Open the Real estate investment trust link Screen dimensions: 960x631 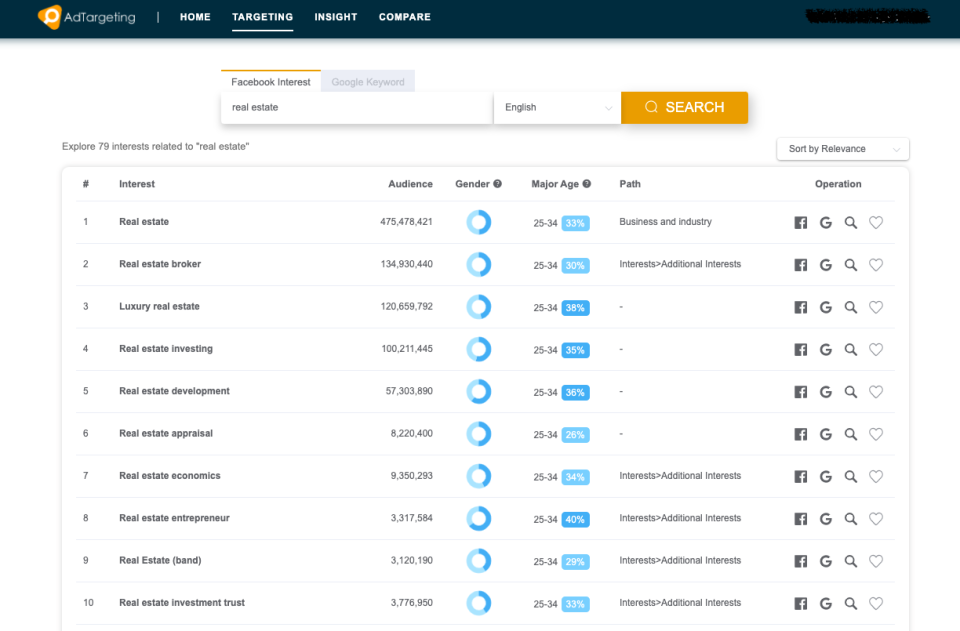pyautogui.click(x=182, y=602)
